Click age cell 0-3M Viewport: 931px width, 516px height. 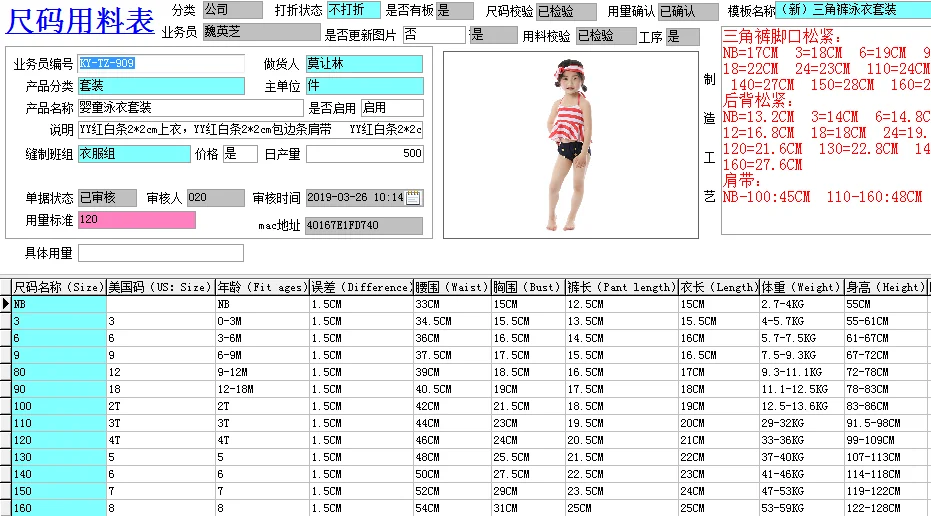pyautogui.click(x=262, y=321)
